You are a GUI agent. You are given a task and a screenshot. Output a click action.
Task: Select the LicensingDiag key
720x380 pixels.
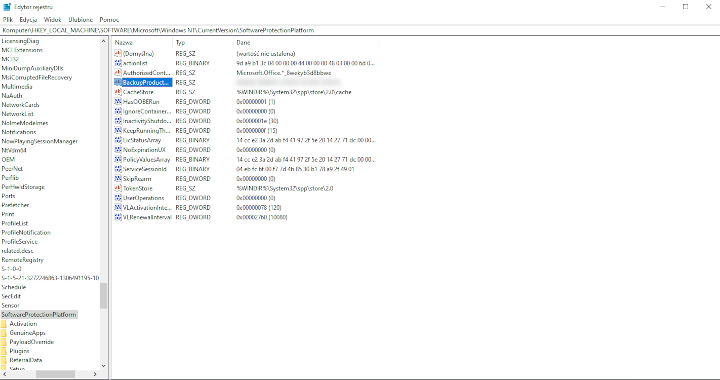pos(20,41)
